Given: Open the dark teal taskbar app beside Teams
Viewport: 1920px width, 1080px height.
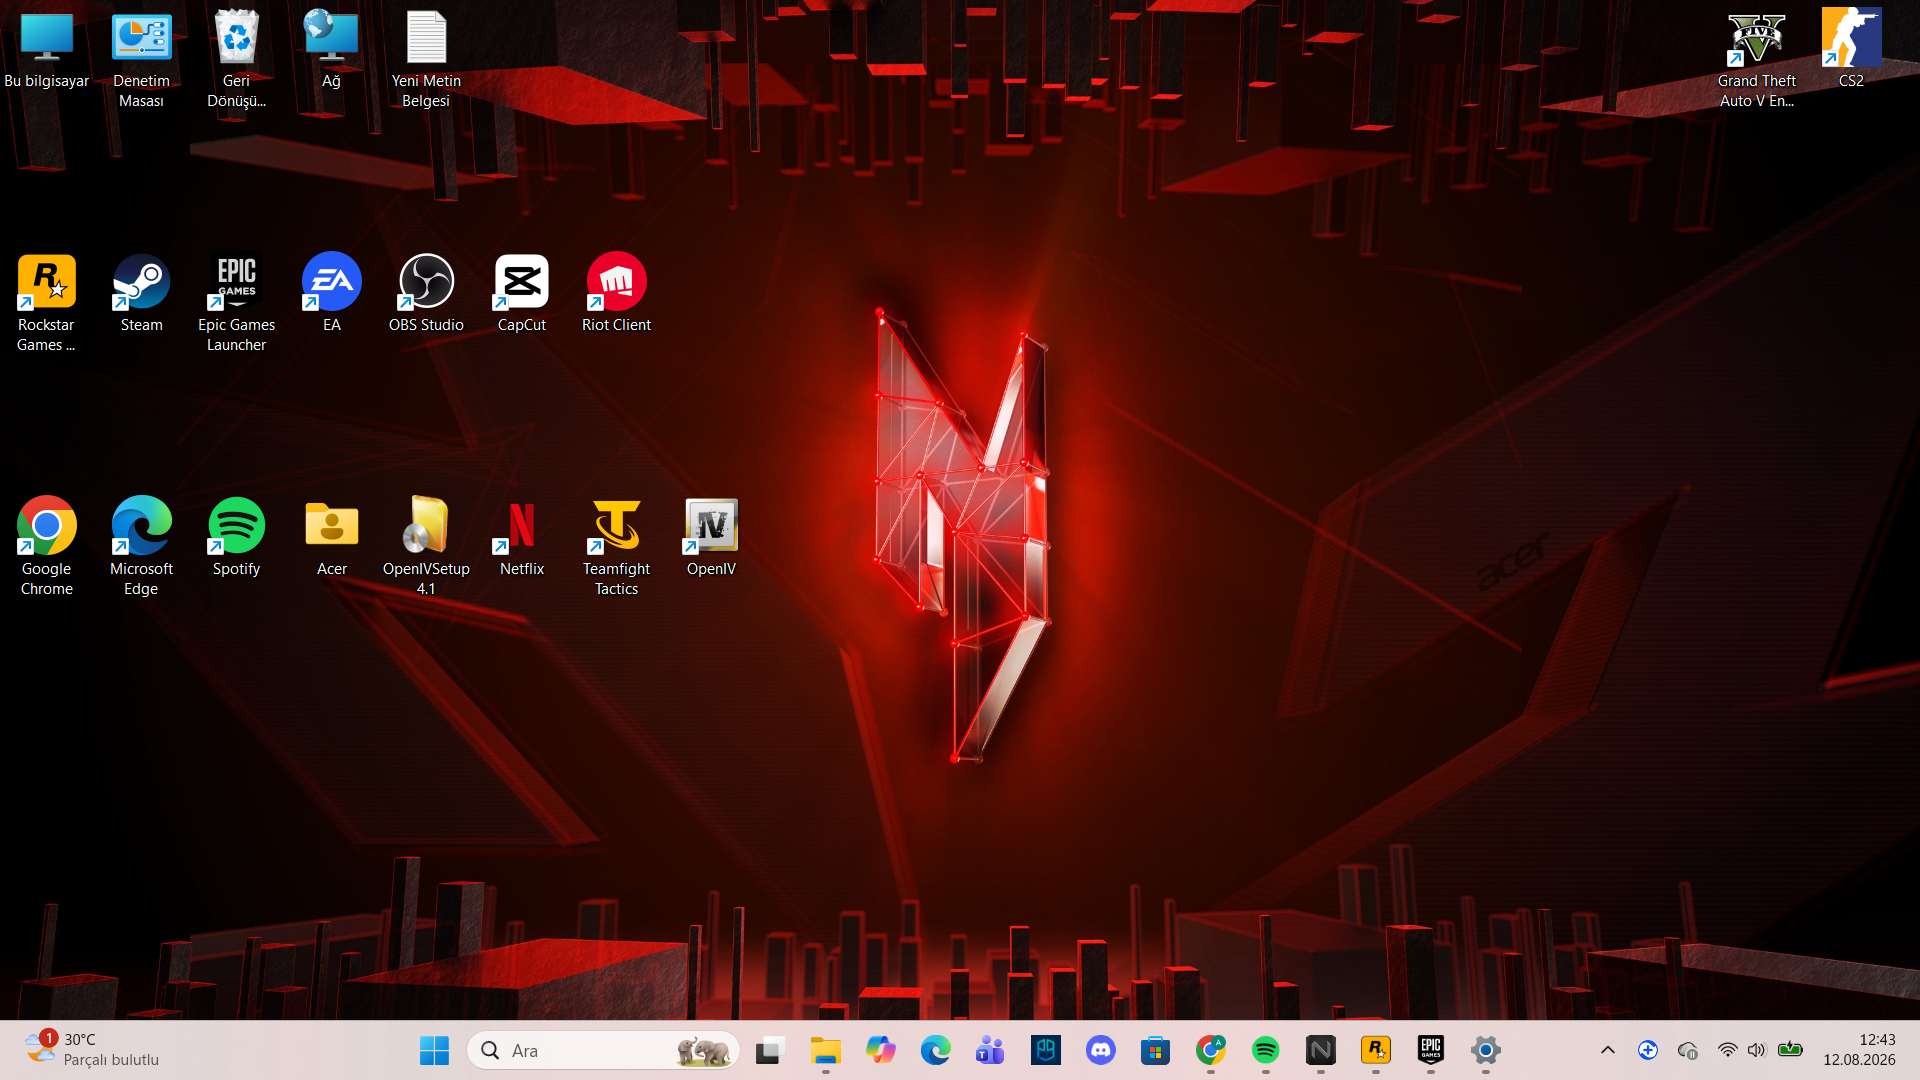Looking at the screenshot, I should (x=1045, y=1051).
